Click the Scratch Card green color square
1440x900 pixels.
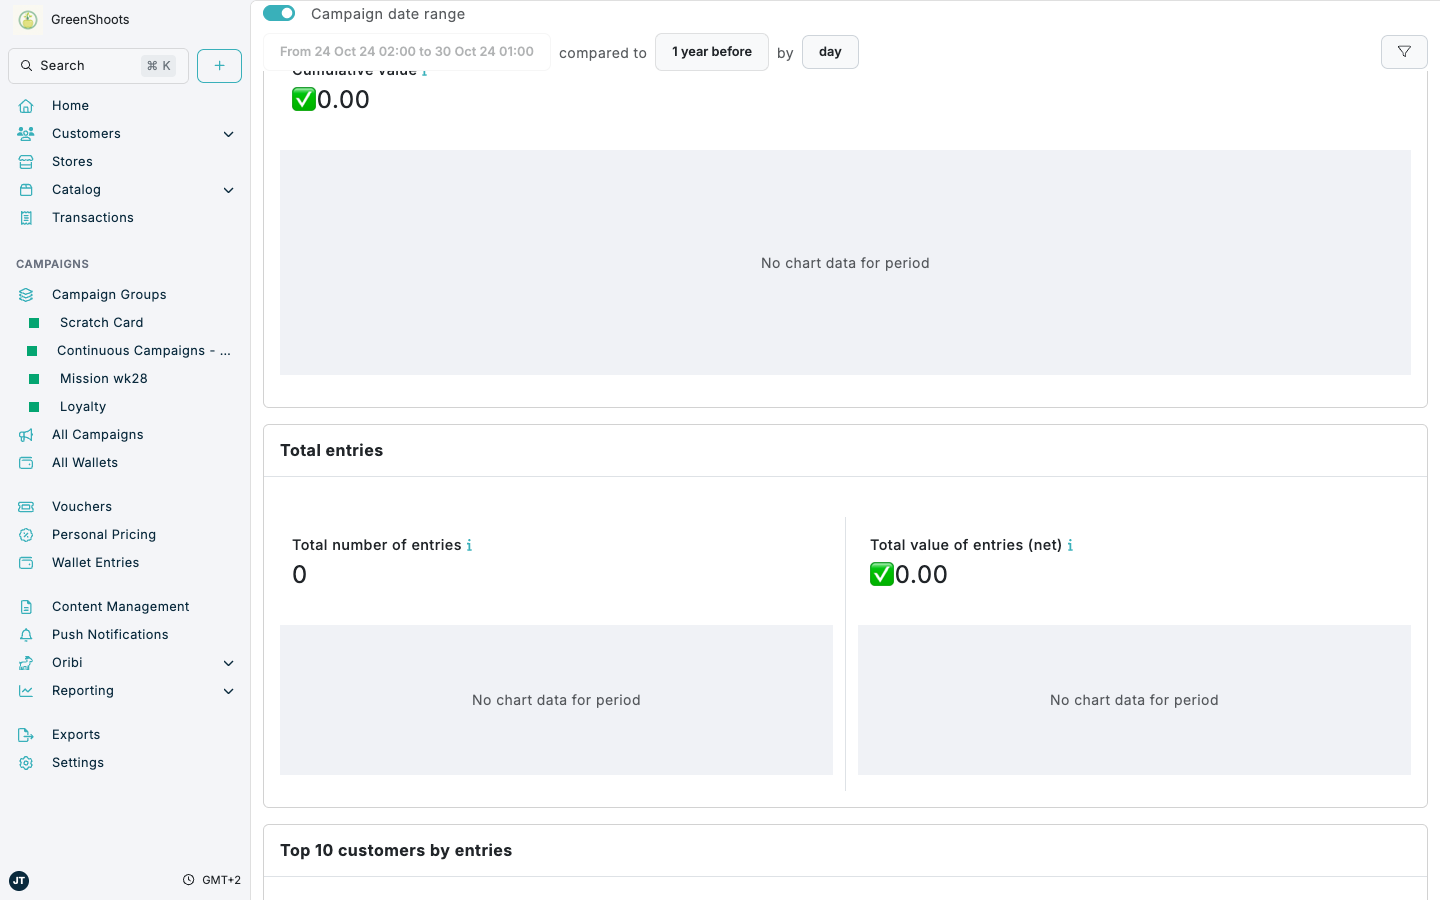(x=34, y=323)
